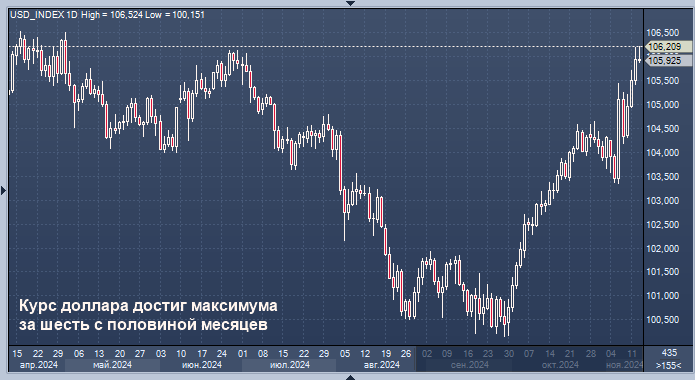
Task: Click date label 05 on time axis
Action: pos(345,353)
